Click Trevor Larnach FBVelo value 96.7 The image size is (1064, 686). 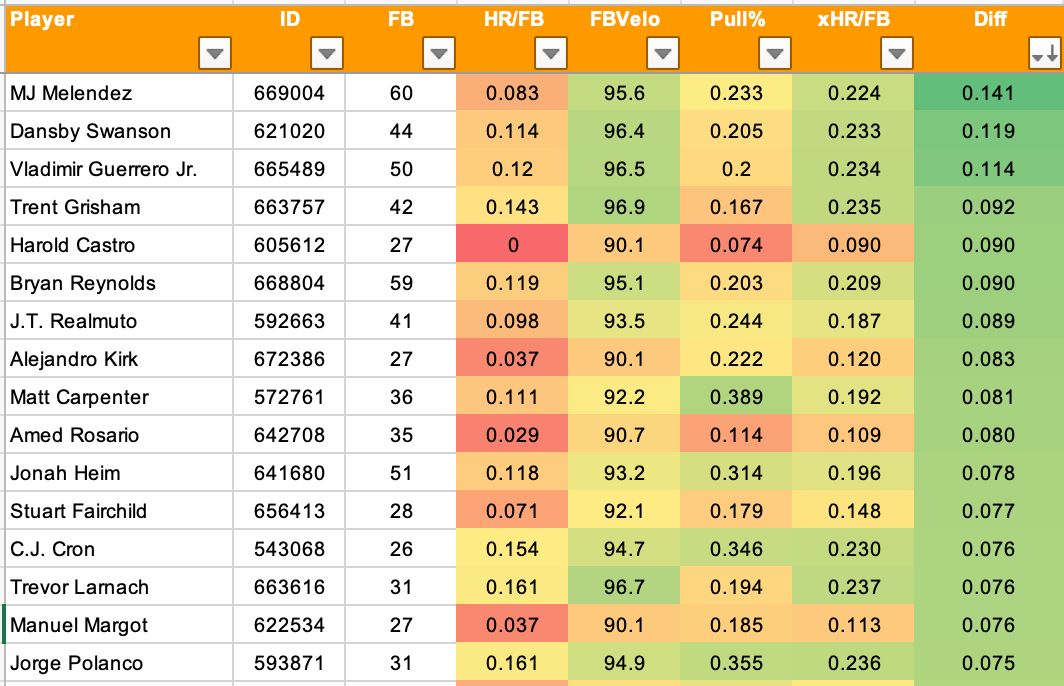pos(624,586)
